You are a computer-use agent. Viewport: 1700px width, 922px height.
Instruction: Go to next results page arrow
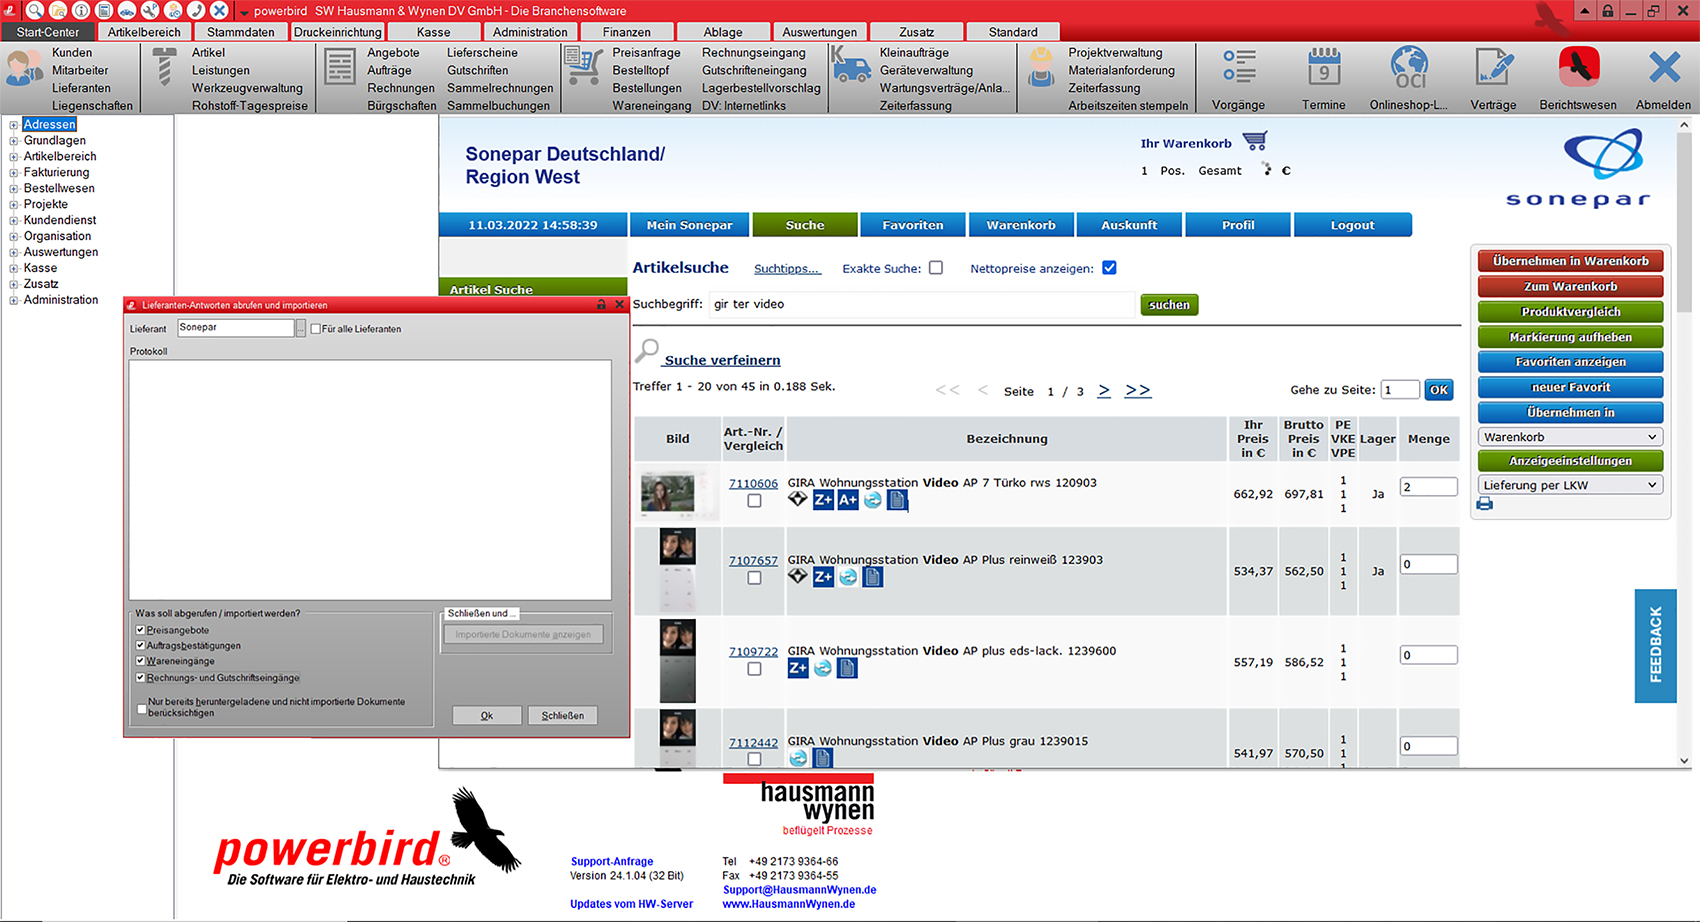click(1104, 391)
